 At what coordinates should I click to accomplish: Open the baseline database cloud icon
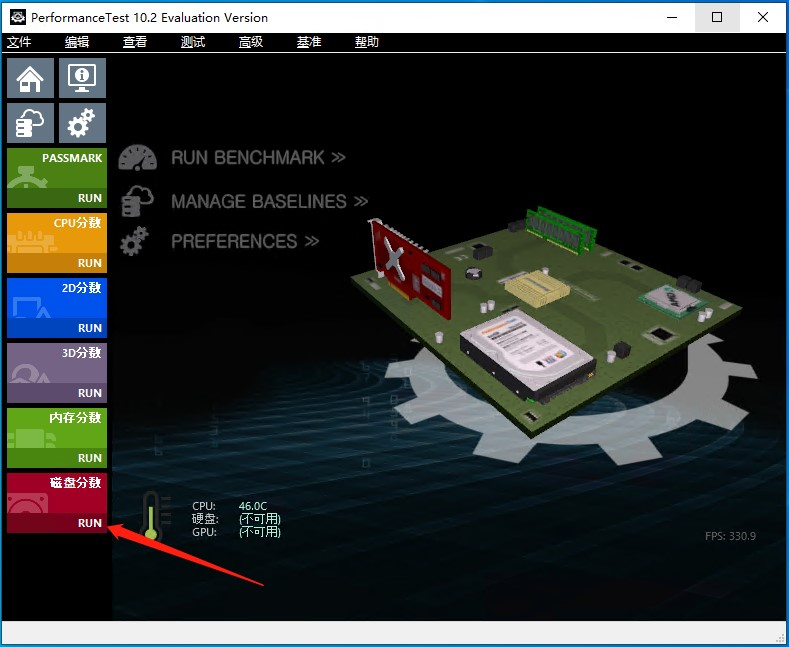click(x=30, y=123)
